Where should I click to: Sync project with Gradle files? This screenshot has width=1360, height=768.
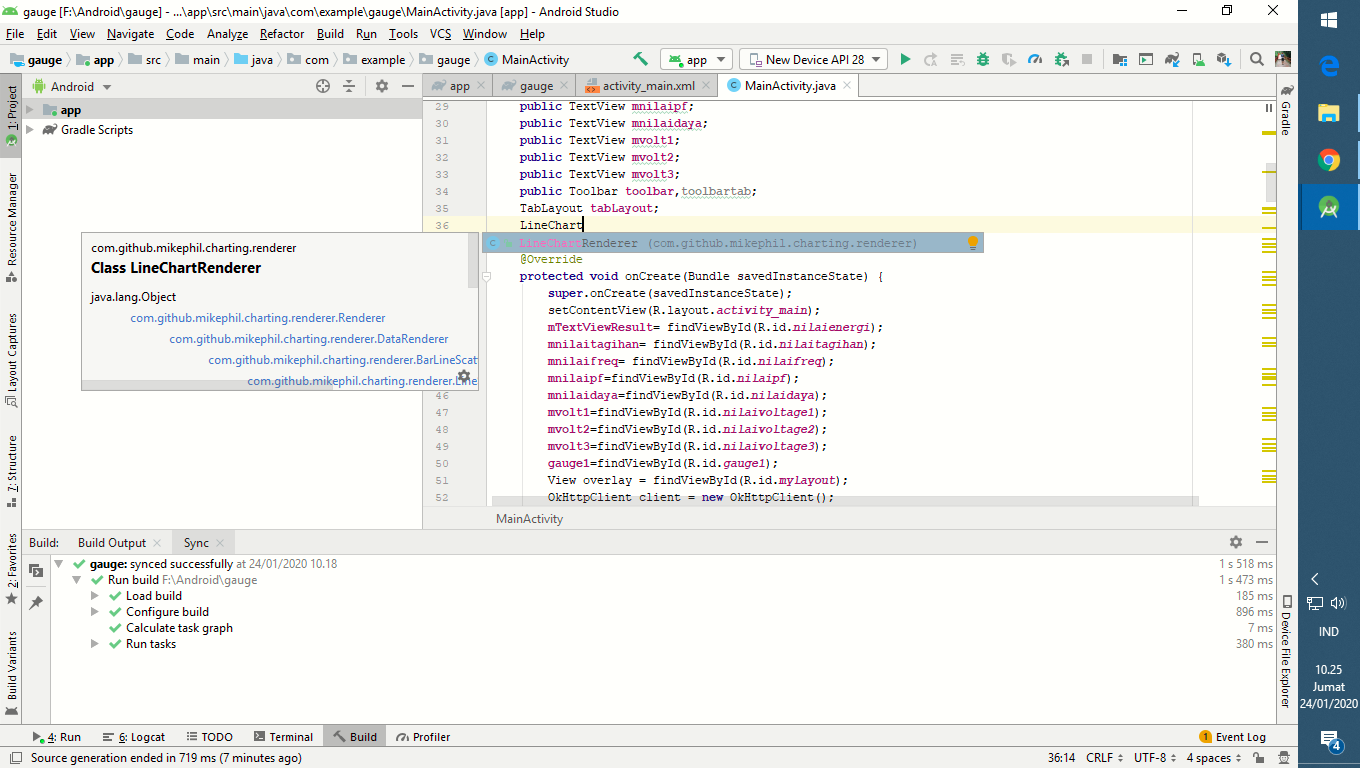pyautogui.click(x=1172, y=58)
